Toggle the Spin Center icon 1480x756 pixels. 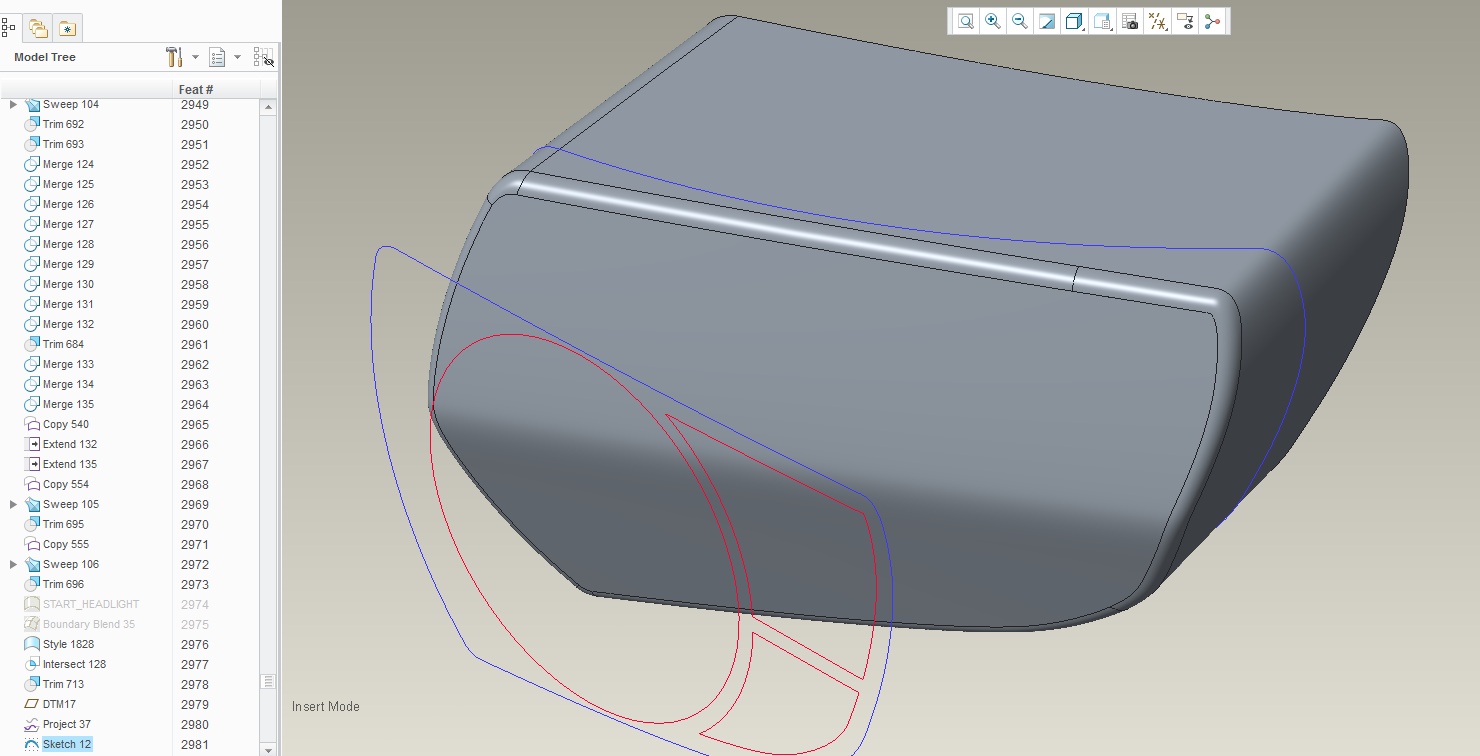point(1213,22)
